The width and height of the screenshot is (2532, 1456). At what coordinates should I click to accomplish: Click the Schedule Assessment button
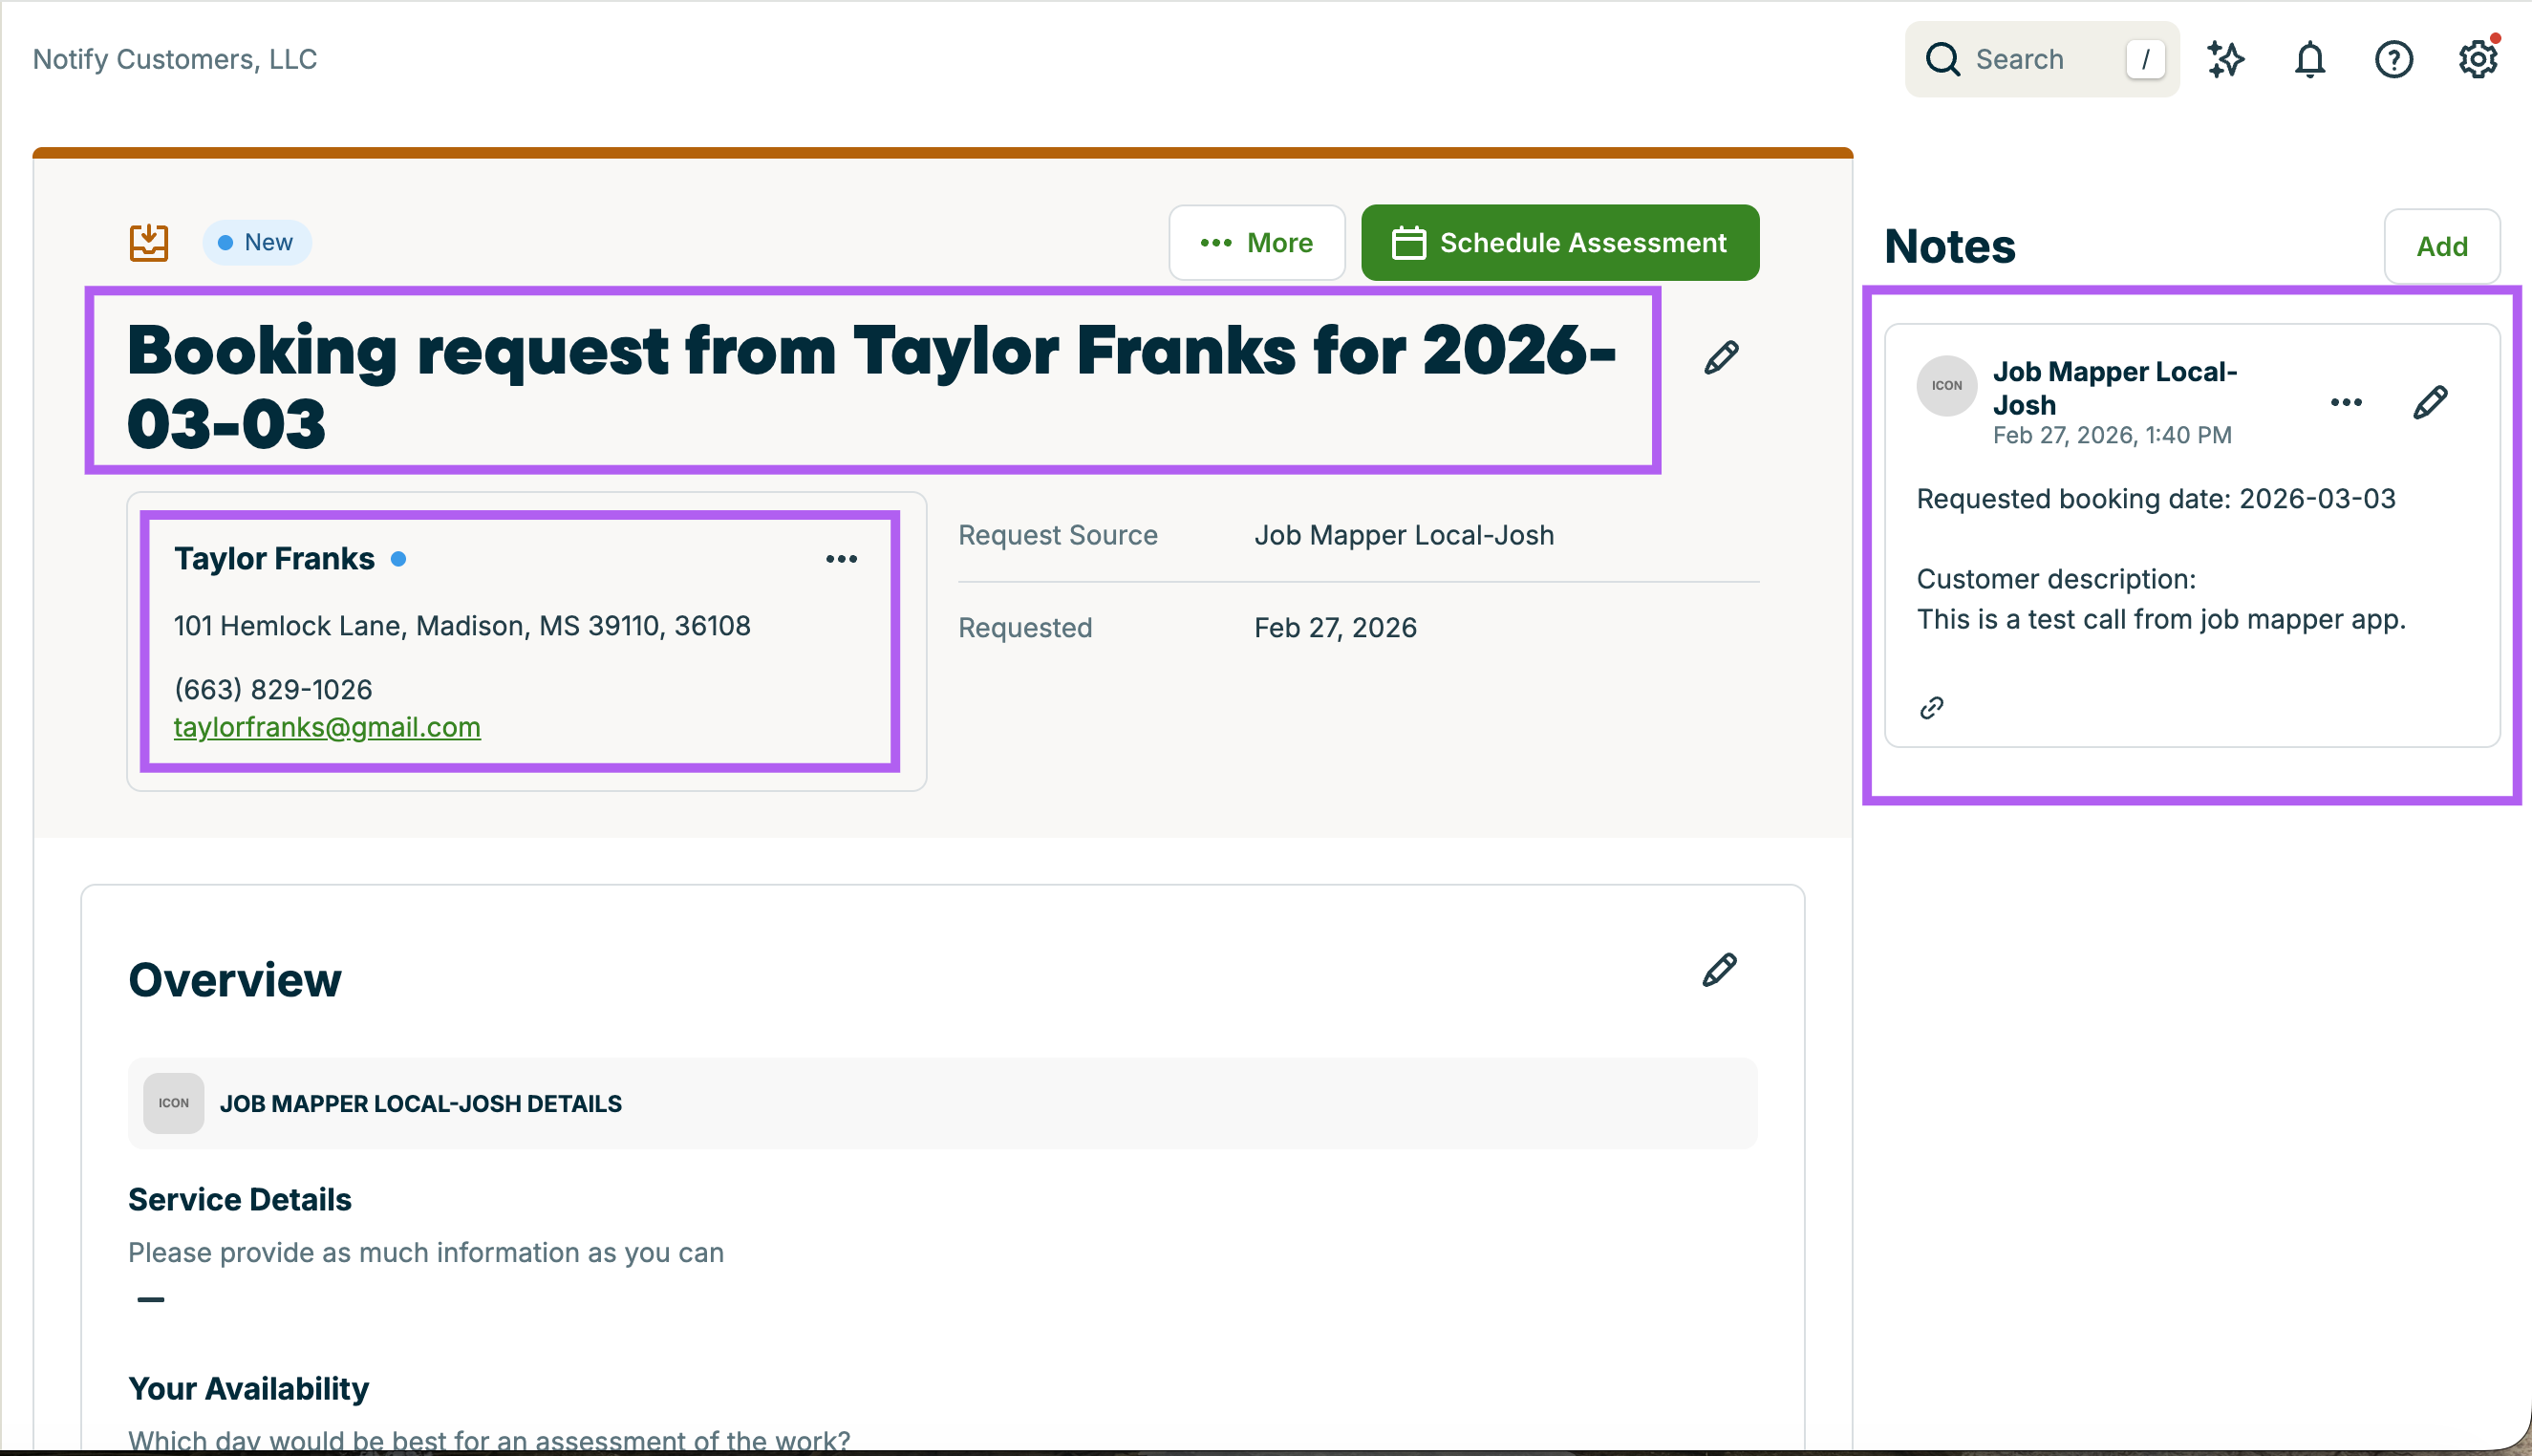click(x=1559, y=243)
